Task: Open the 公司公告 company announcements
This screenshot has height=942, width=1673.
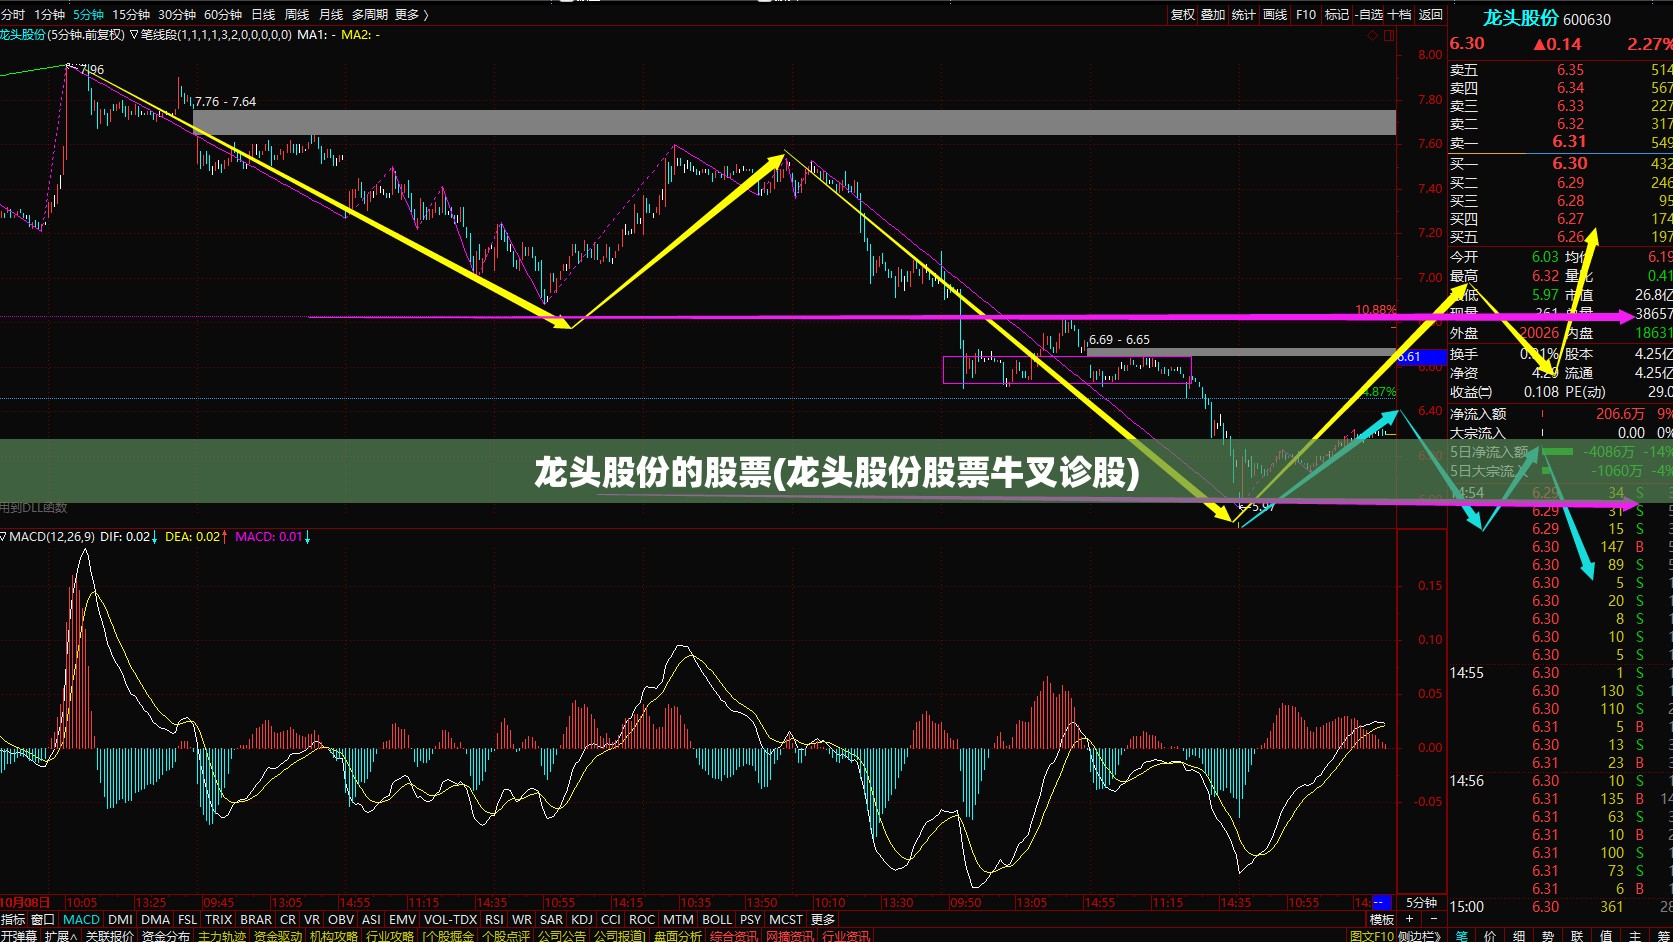Action: pyautogui.click(x=562, y=936)
